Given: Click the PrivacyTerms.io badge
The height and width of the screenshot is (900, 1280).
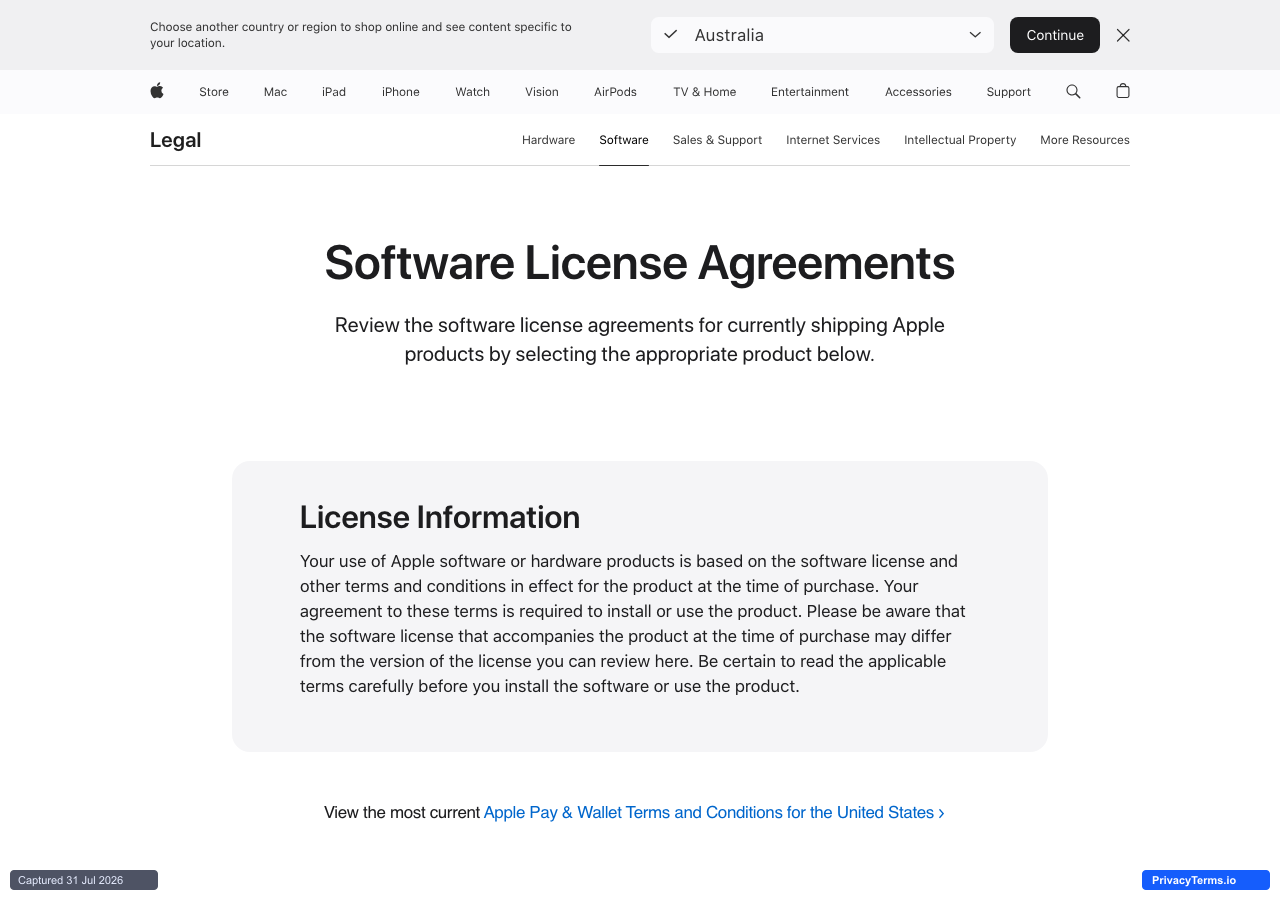Looking at the screenshot, I should click(1206, 880).
